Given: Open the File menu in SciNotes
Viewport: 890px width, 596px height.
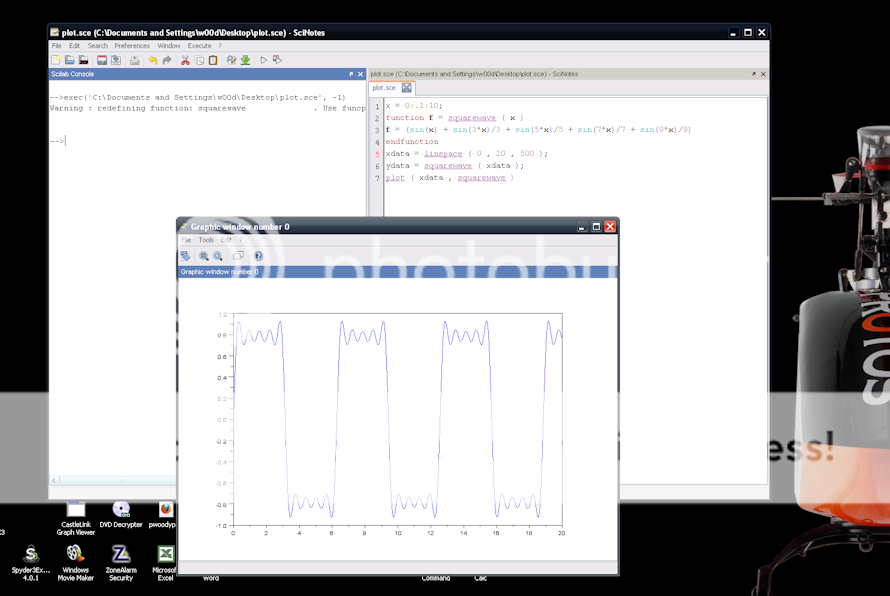Looking at the screenshot, I should click(x=57, y=46).
